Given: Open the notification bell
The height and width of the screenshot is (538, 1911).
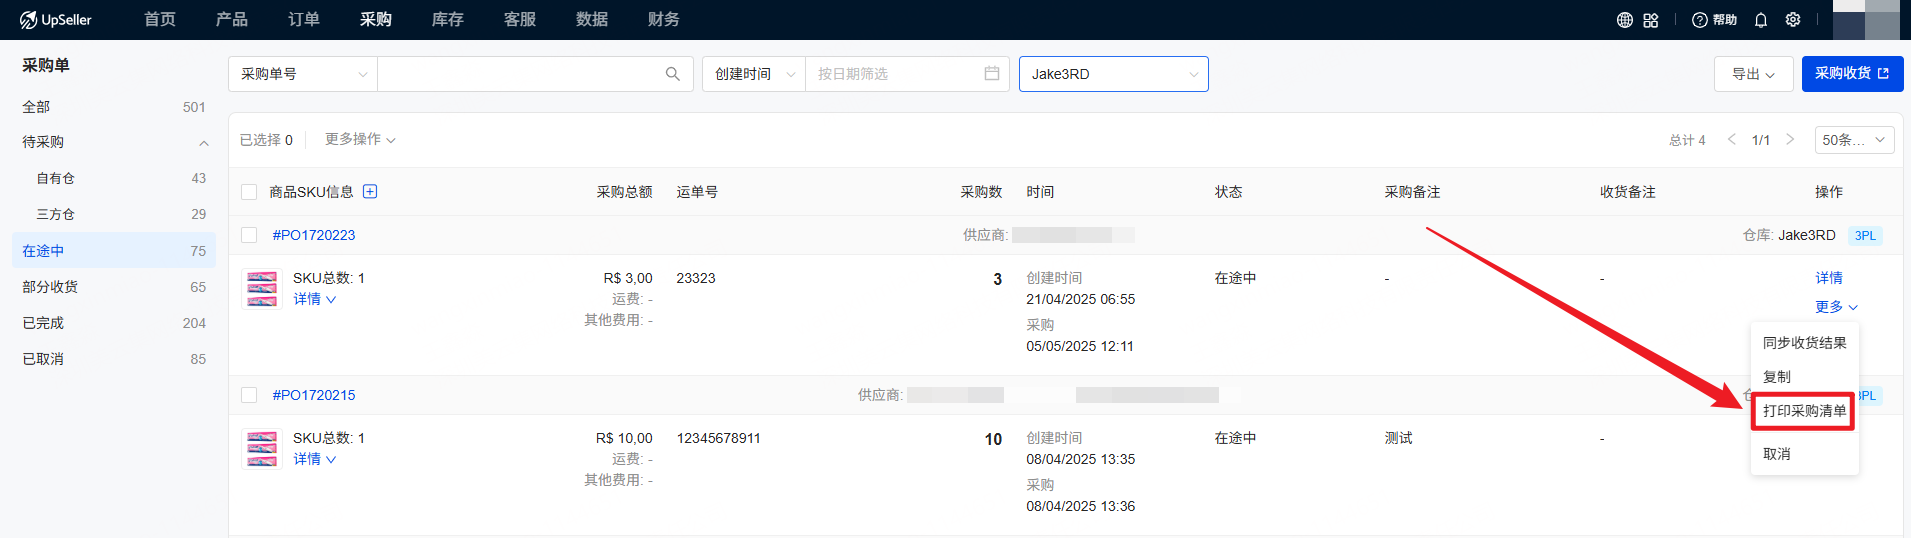Looking at the screenshot, I should [x=1761, y=20].
